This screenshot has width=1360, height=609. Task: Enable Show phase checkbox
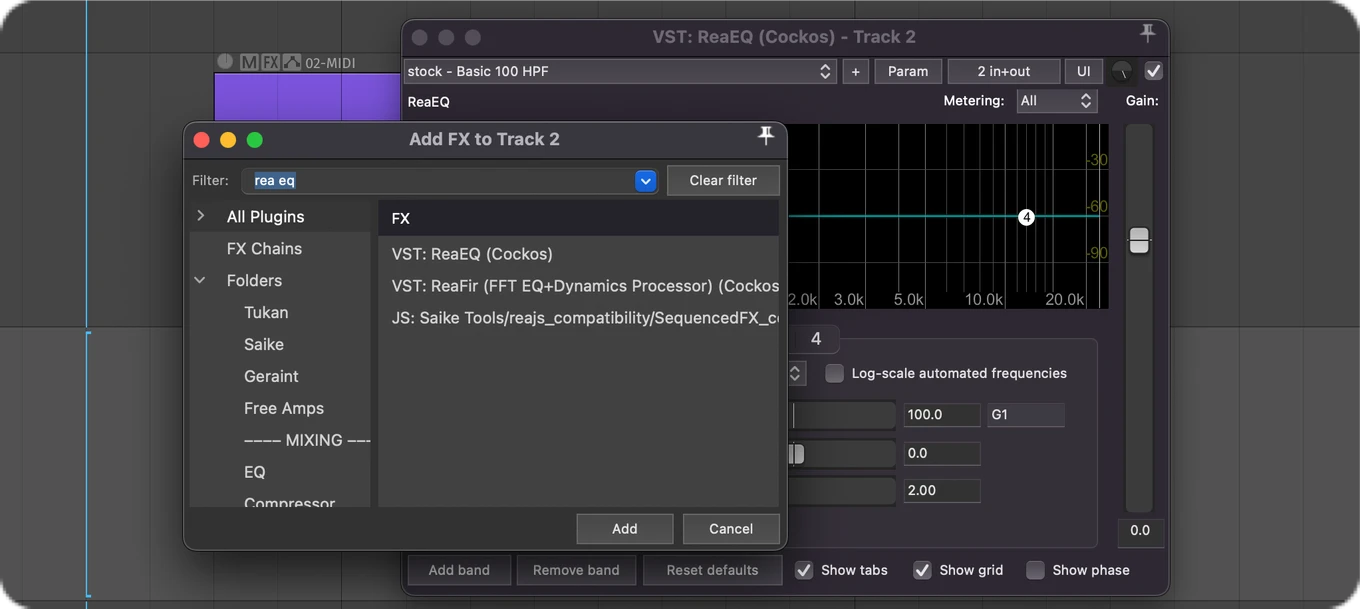[x=1035, y=570]
